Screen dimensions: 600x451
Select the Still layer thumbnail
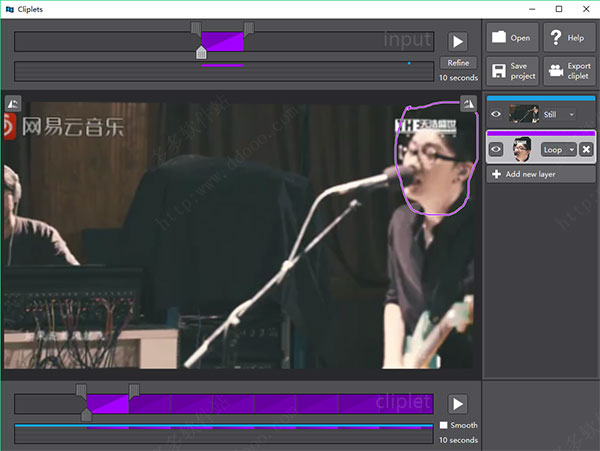pyautogui.click(x=523, y=114)
